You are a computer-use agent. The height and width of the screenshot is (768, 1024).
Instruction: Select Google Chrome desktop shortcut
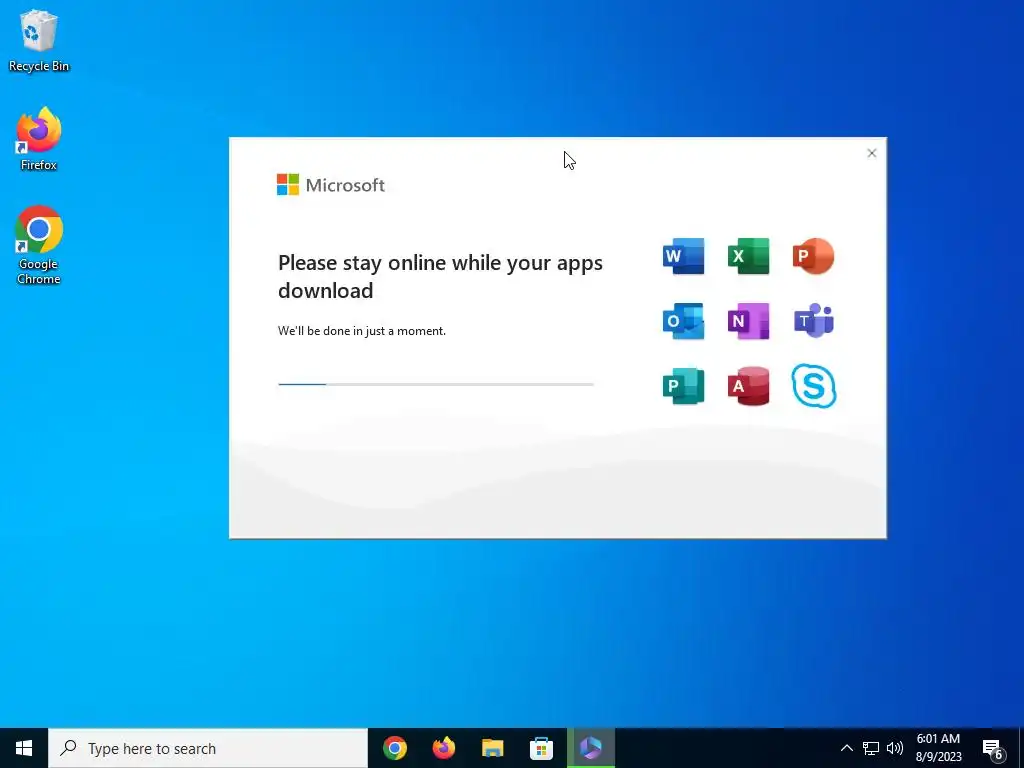coord(39,245)
